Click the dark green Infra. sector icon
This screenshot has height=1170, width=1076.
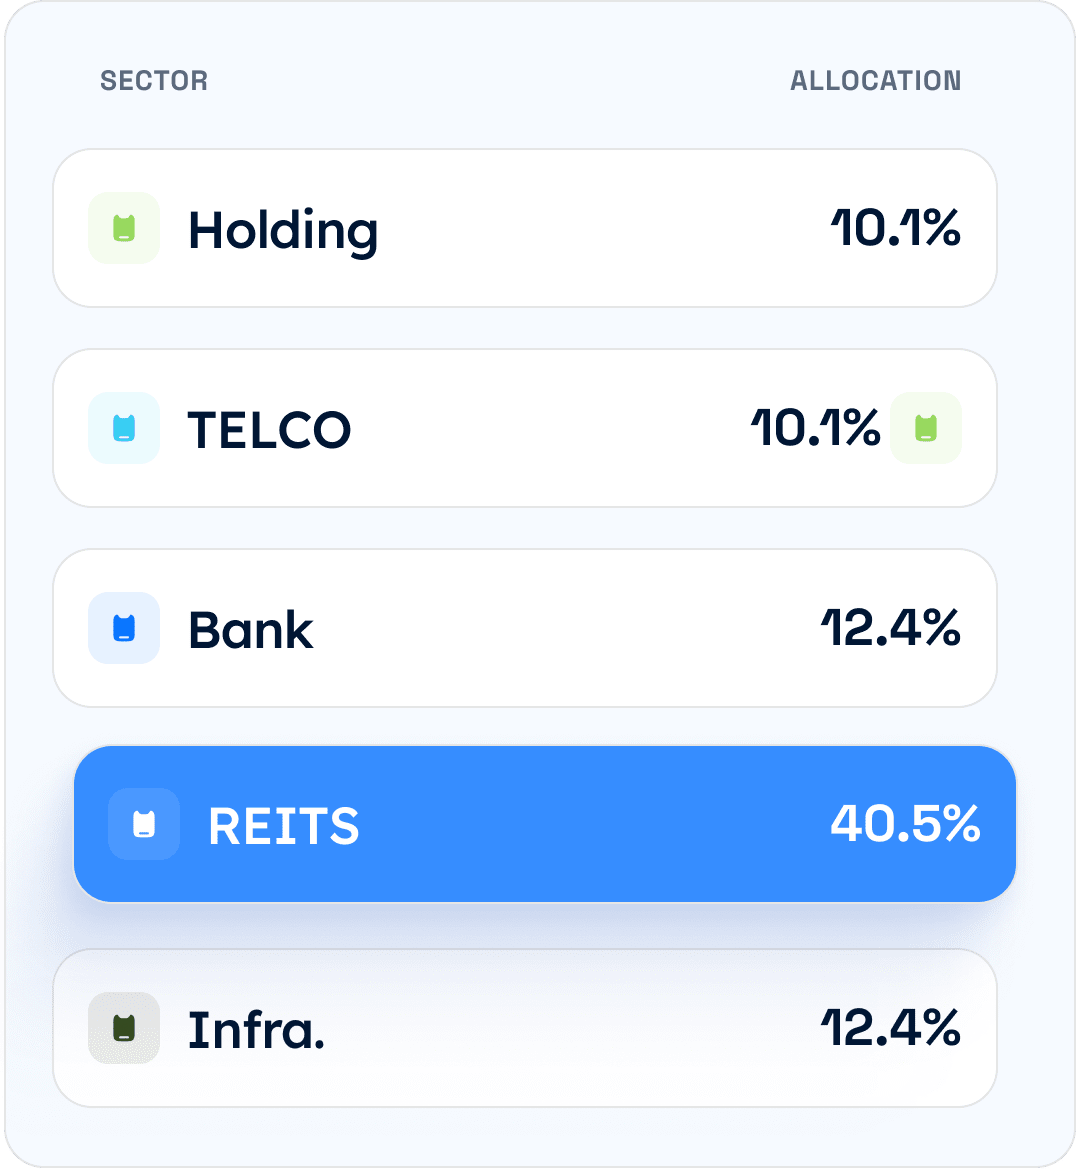click(124, 1028)
